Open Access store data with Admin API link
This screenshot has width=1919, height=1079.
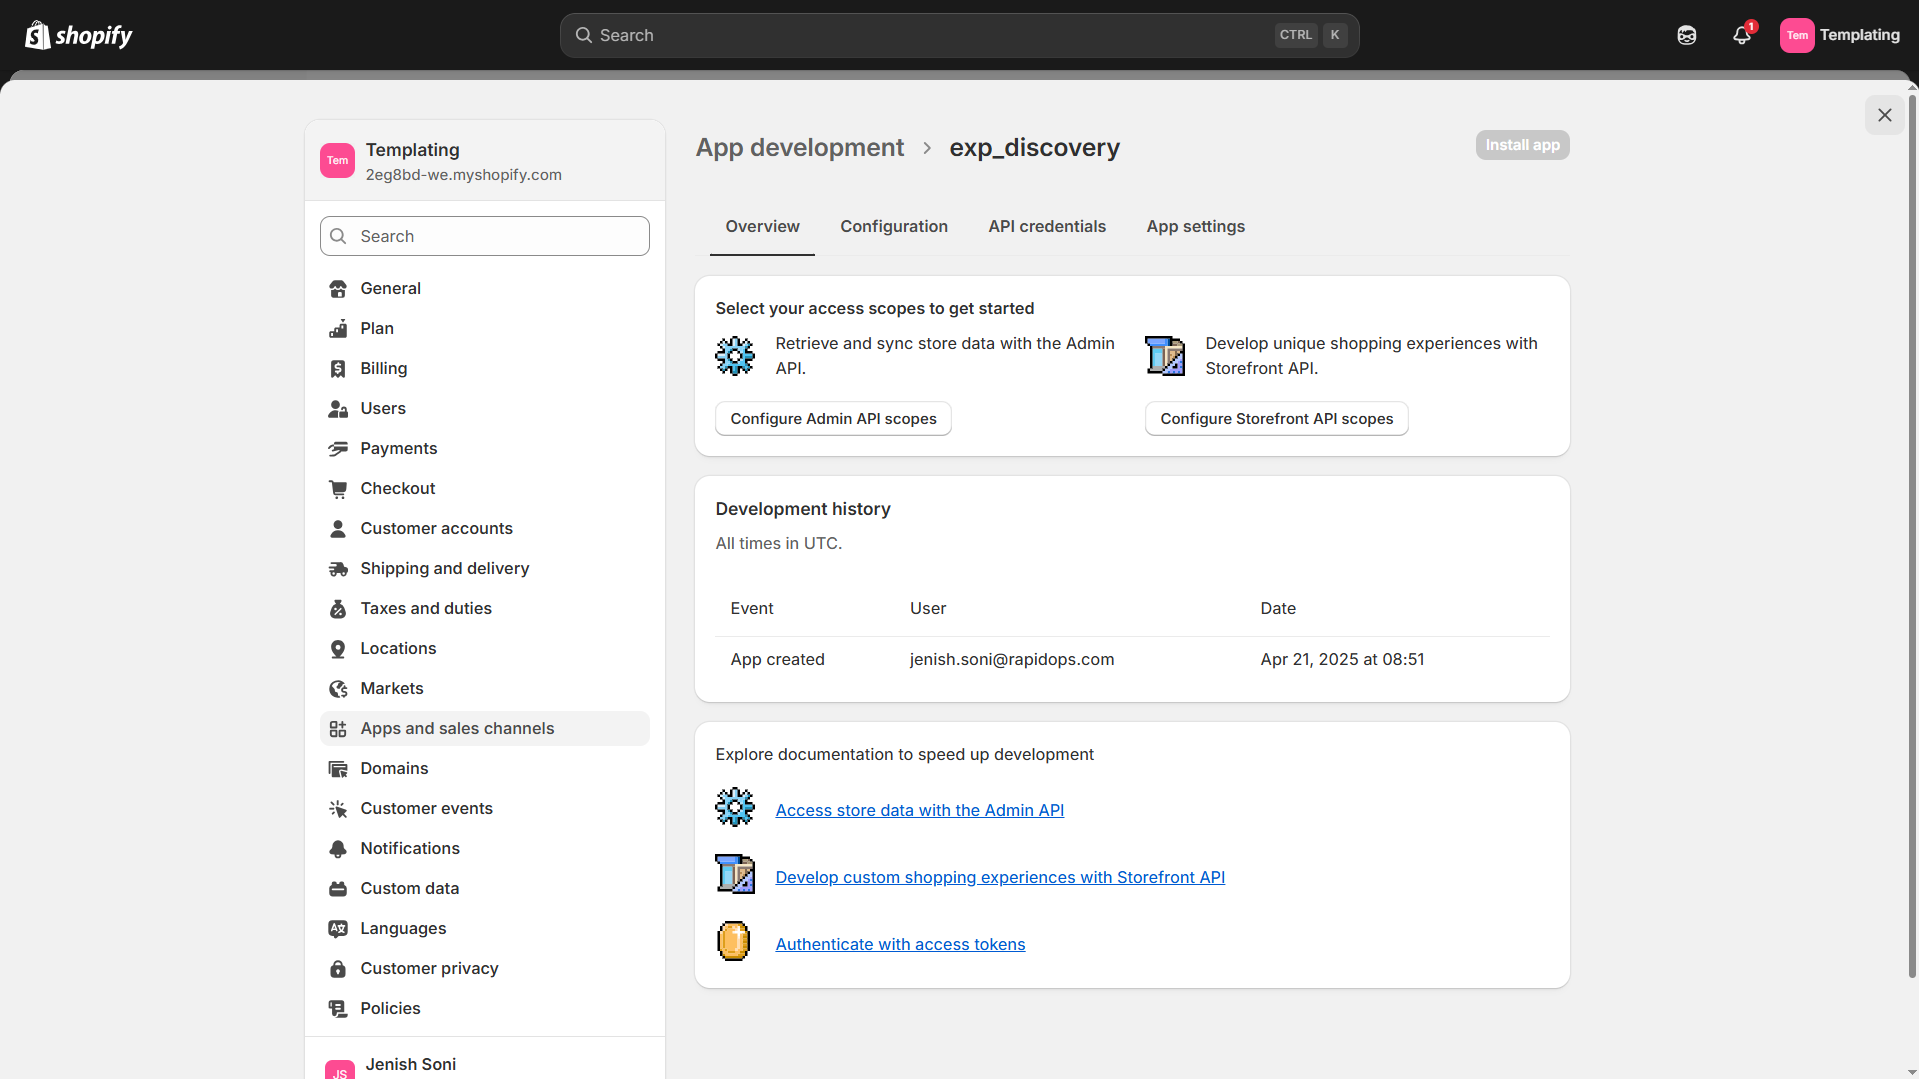[919, 810]
